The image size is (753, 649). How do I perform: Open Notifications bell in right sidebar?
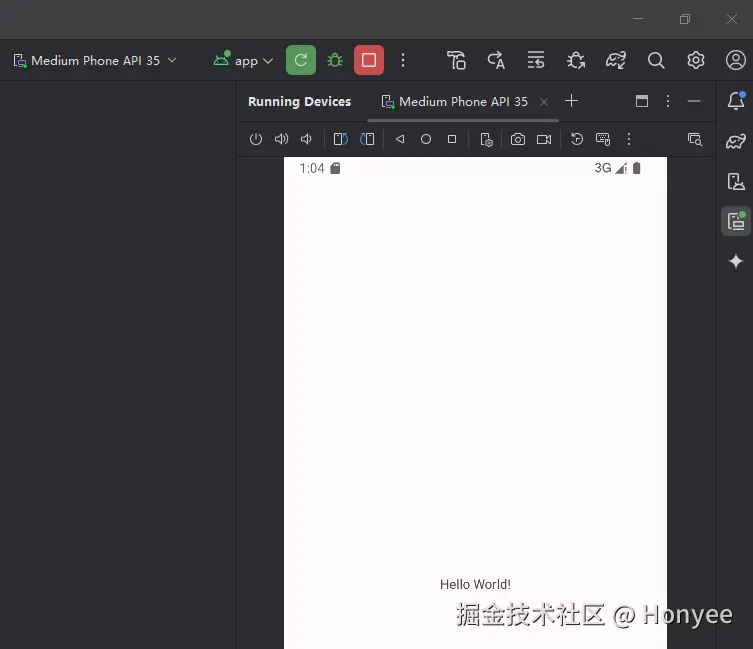[x=736, y=100]
